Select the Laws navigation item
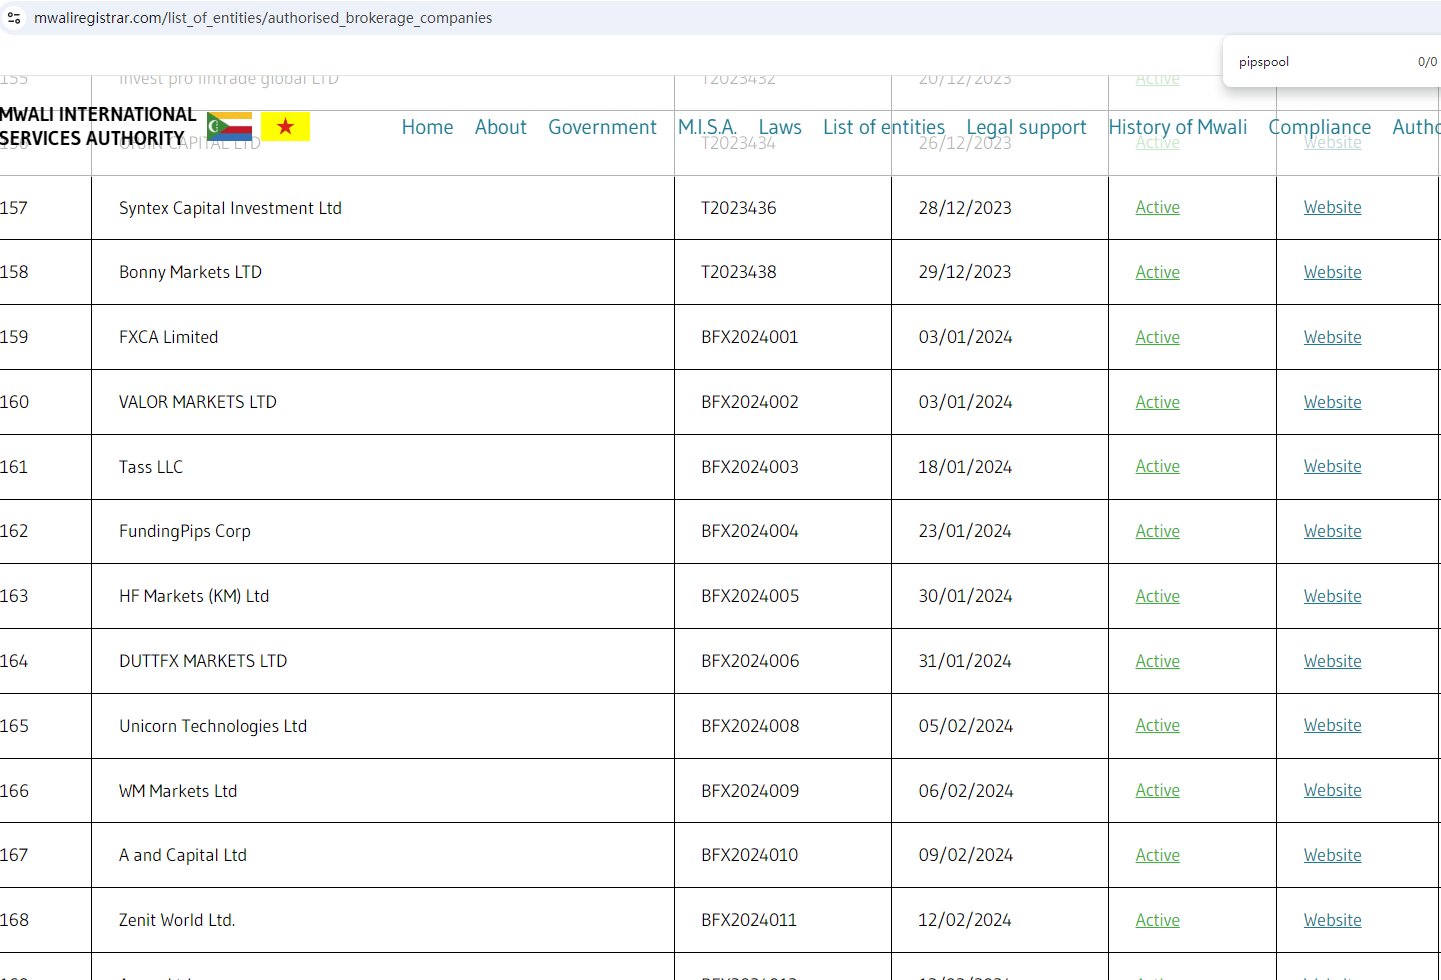1441x980 pixels. coord(780,127)
